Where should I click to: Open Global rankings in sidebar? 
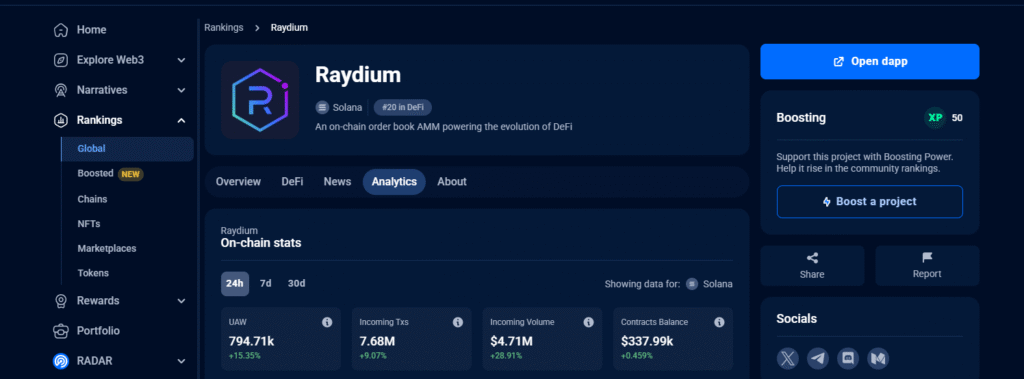(x=128, y=149)
